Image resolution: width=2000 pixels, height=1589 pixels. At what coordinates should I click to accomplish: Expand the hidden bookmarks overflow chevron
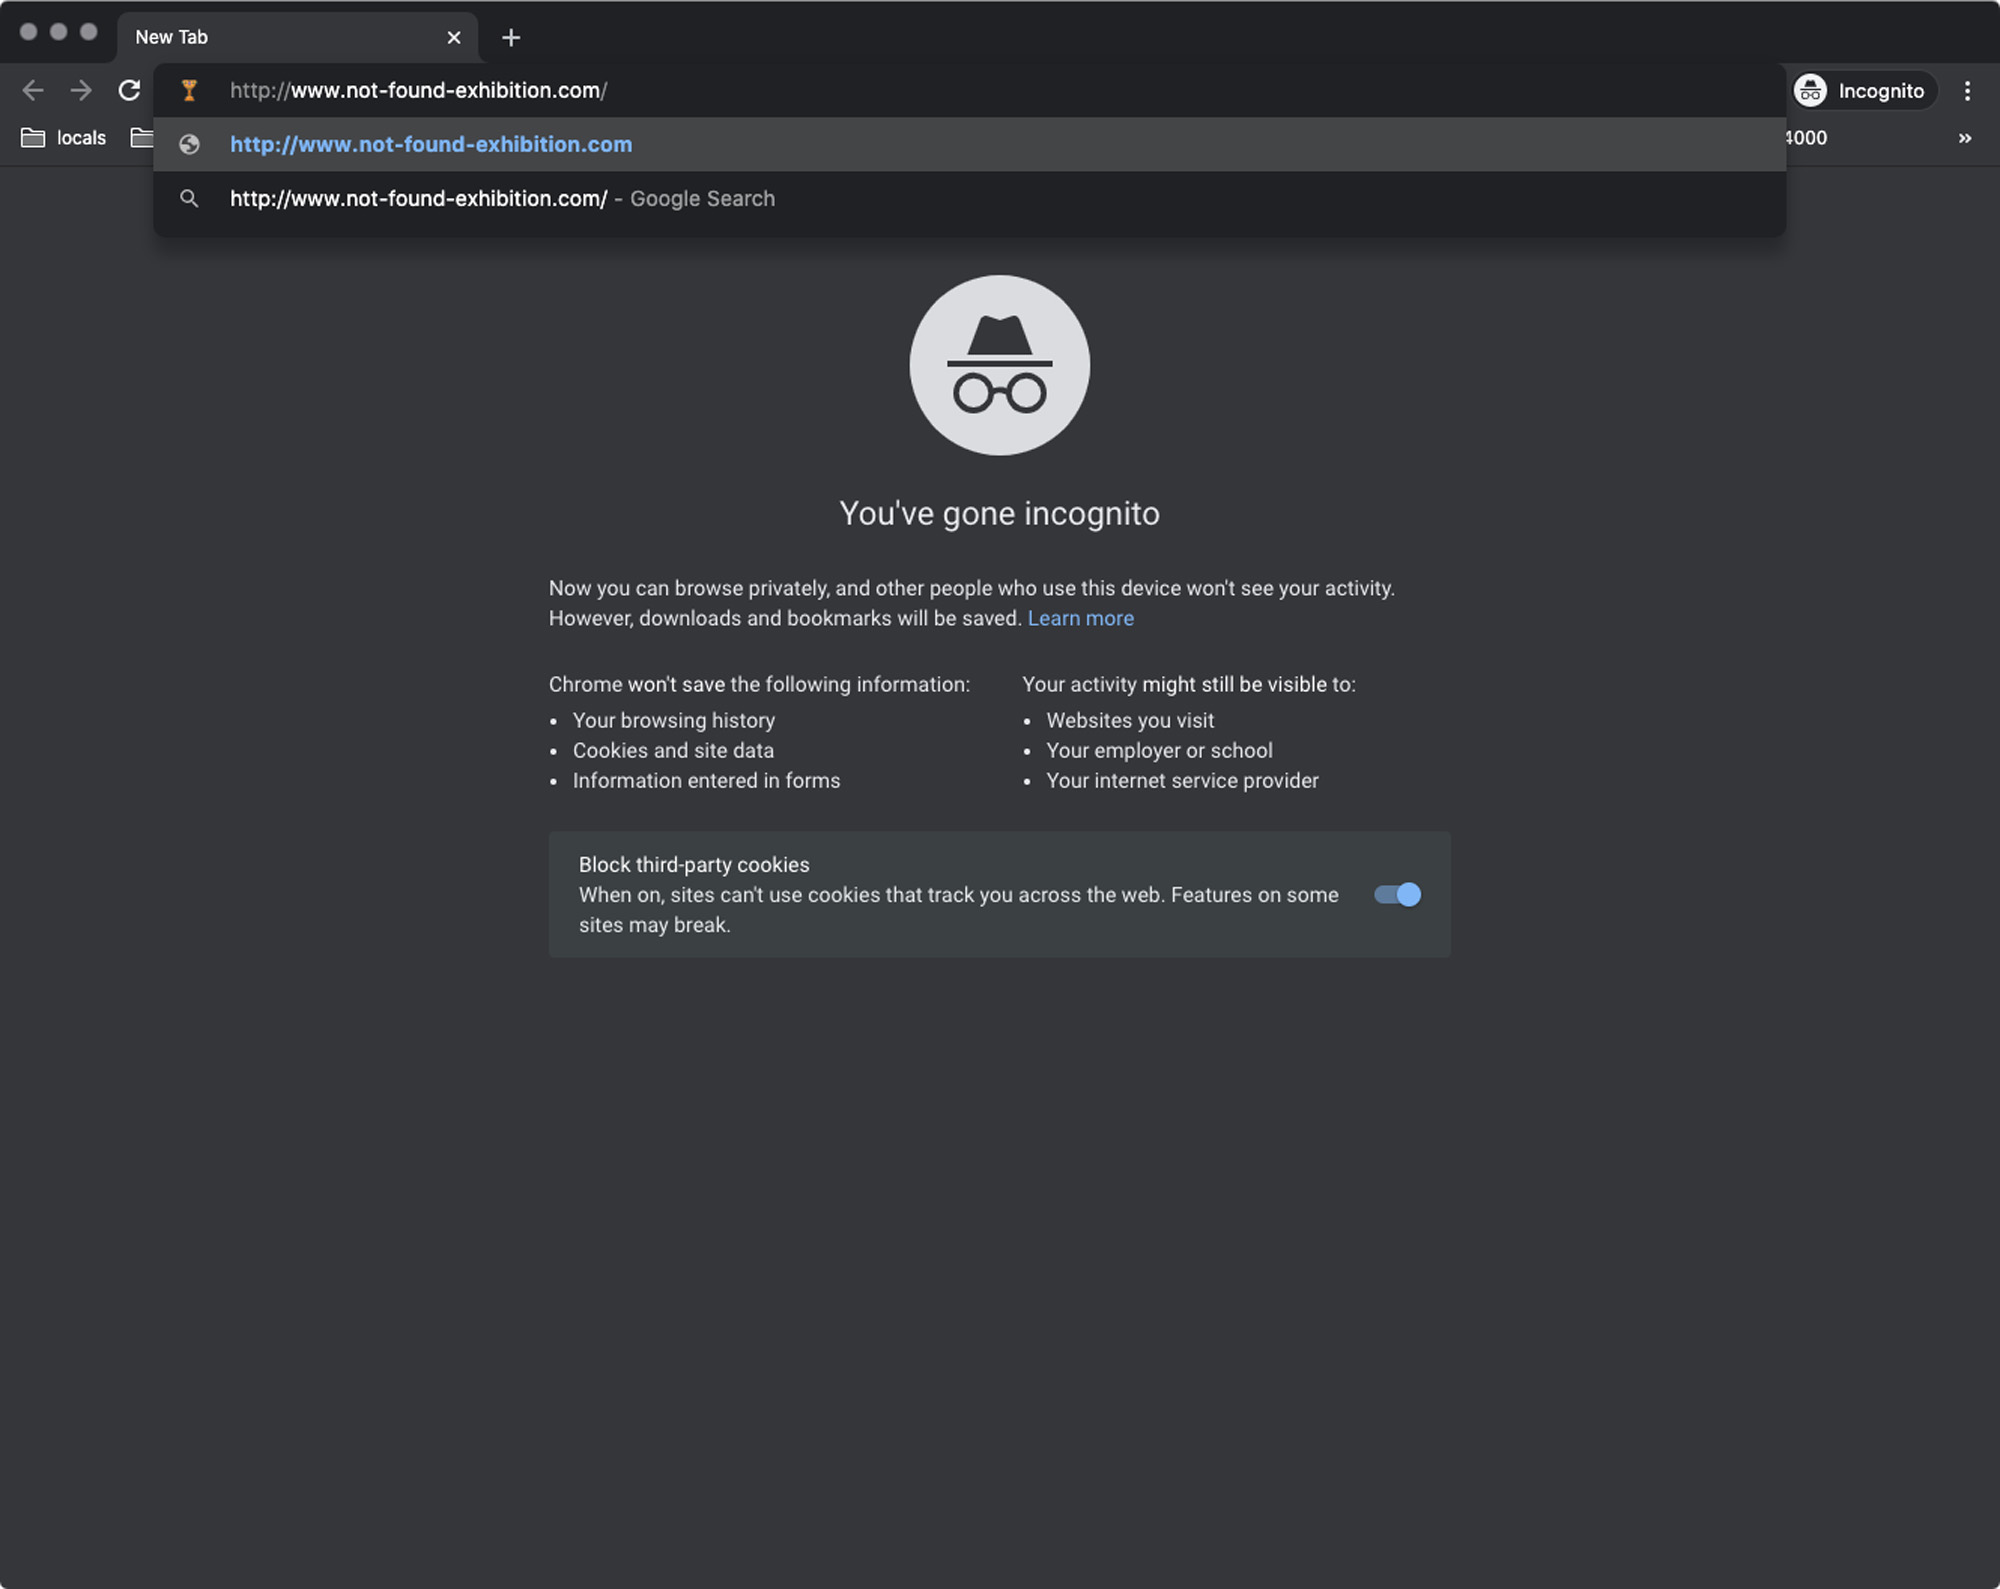(x=1965, y=138)
